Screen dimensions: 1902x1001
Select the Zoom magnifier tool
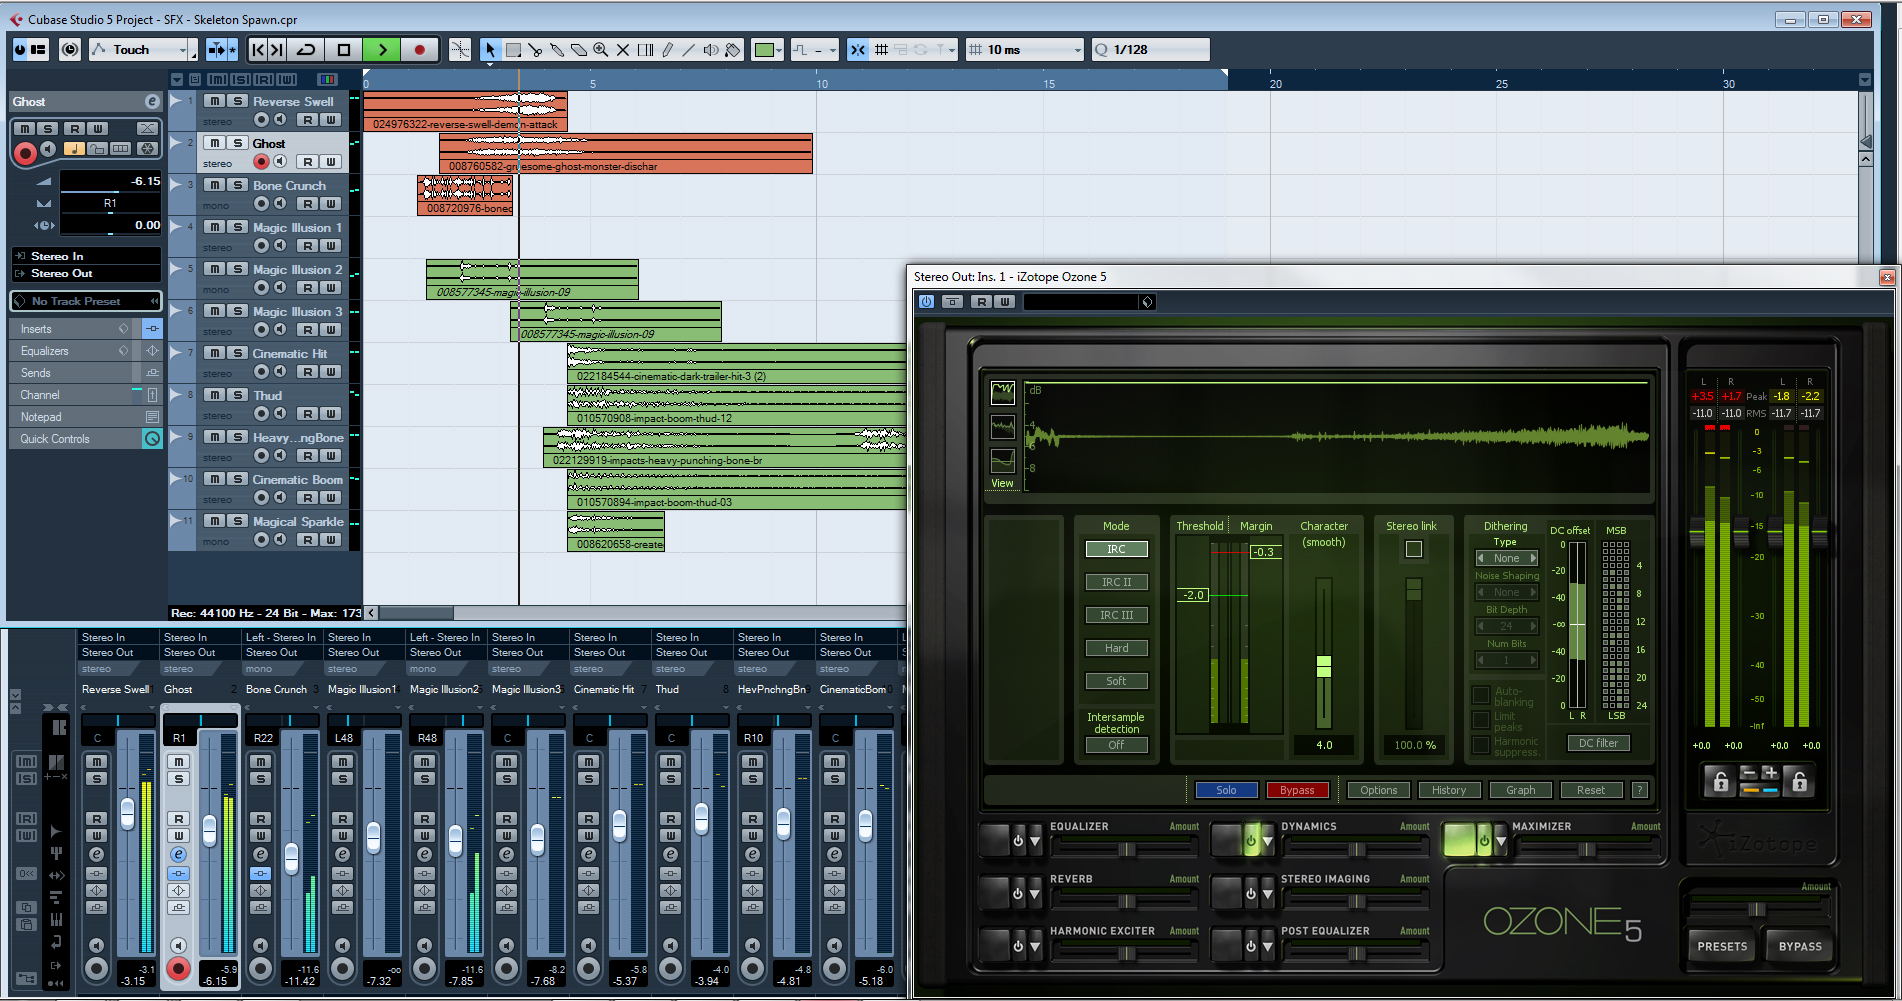601,50
